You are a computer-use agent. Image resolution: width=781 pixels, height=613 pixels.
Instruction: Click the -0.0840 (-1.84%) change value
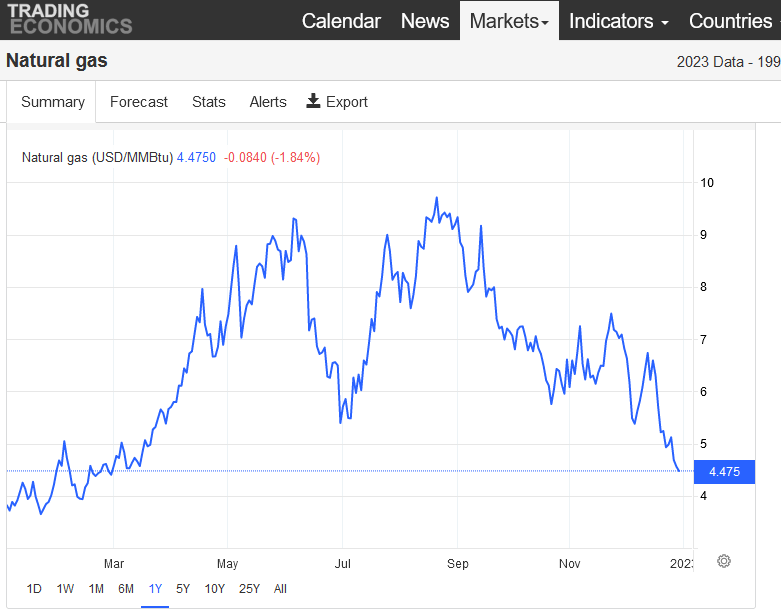click(x=272, y=157)
